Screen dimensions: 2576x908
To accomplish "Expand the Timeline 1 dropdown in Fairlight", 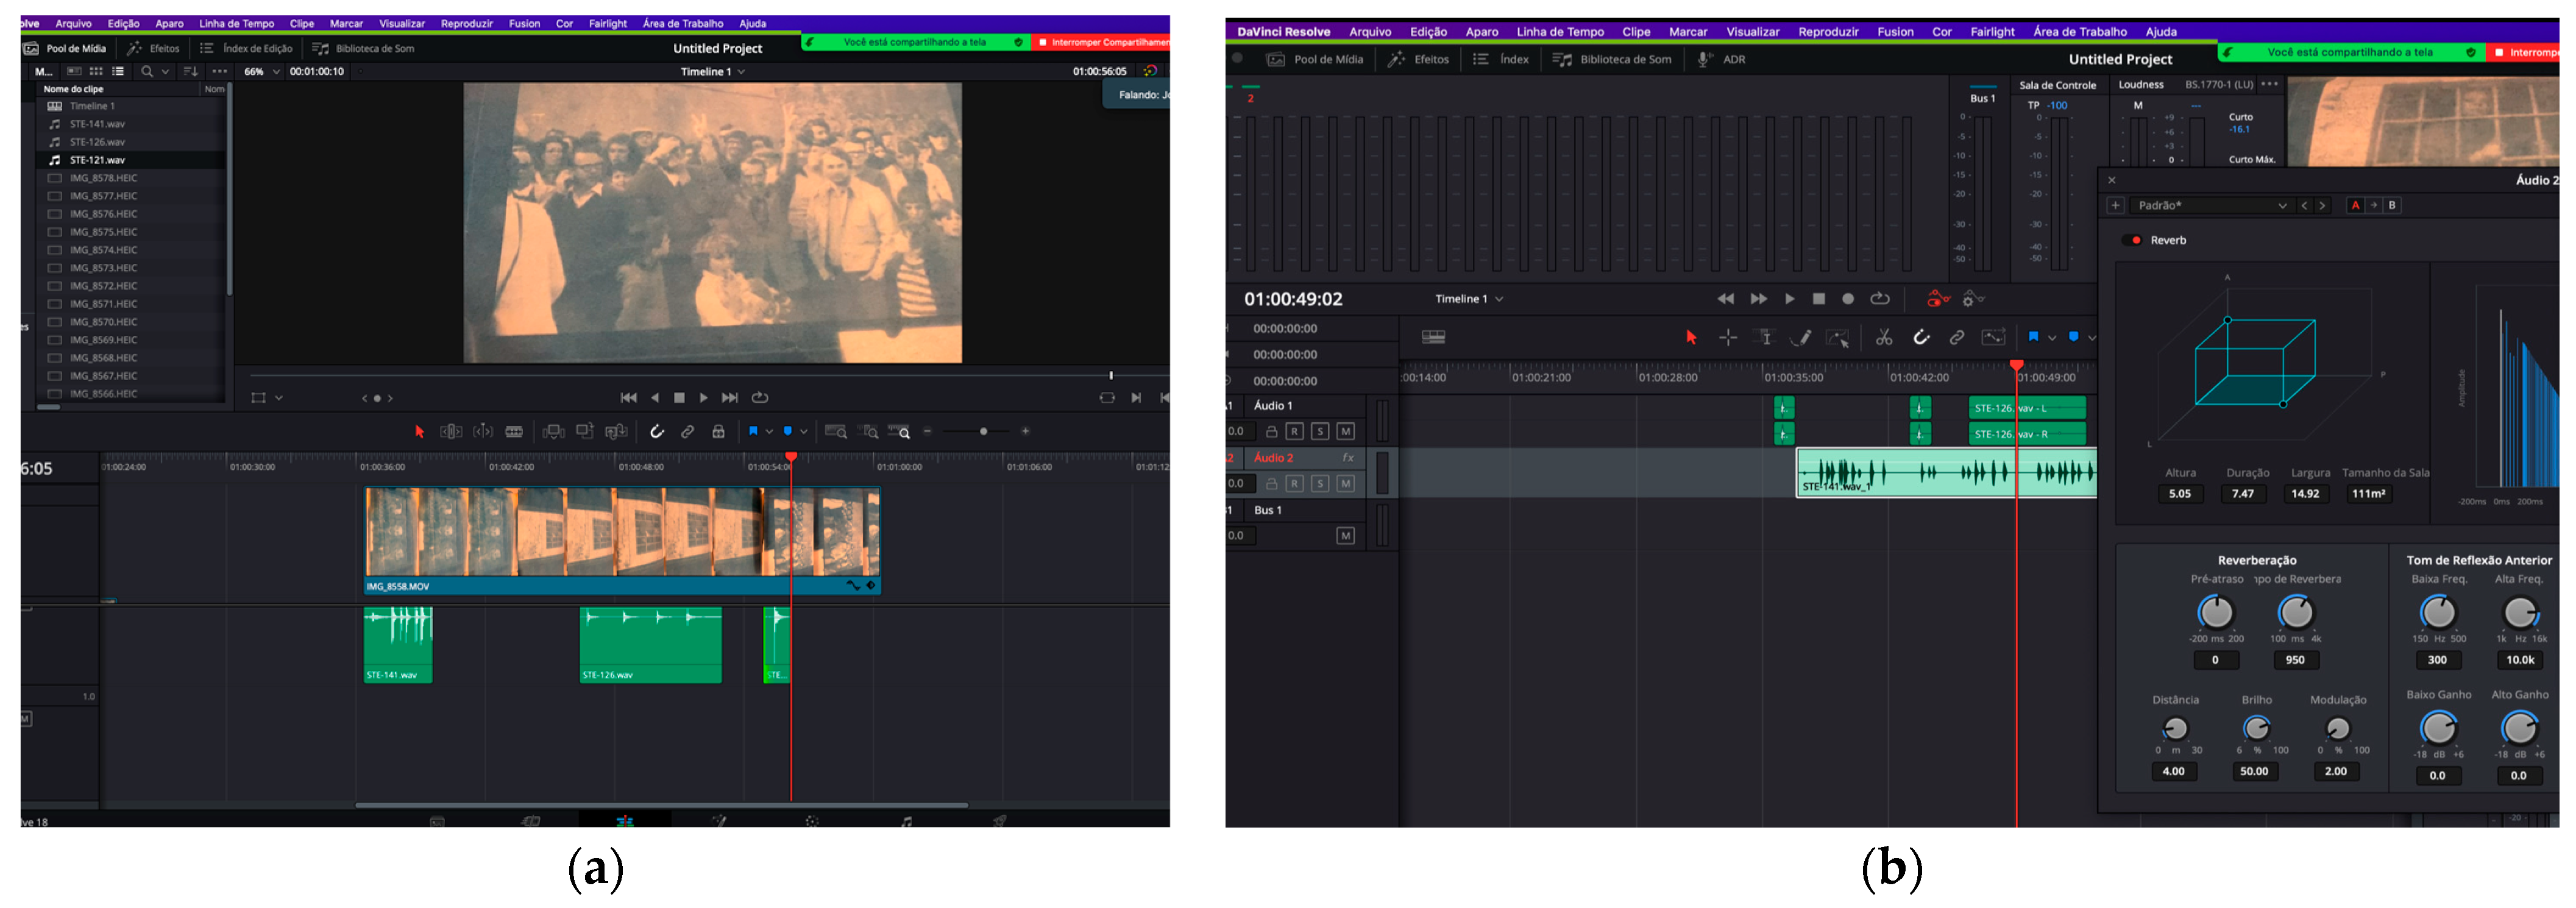I will [x=1469, y=299].
